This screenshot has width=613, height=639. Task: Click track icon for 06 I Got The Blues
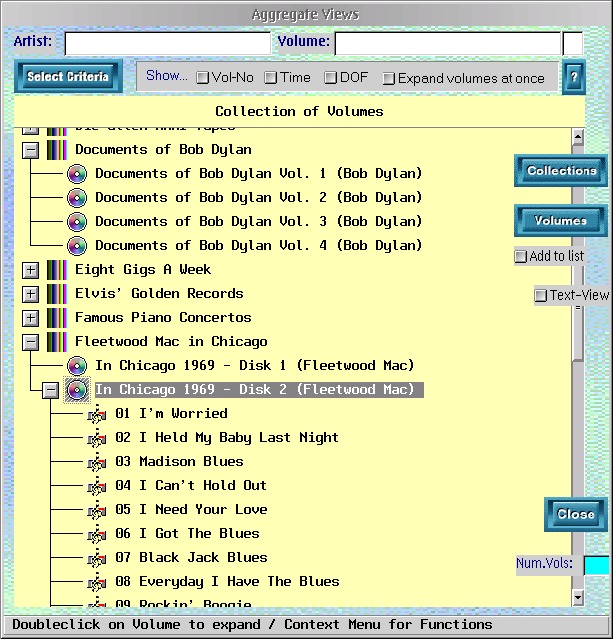coord(97,535)
